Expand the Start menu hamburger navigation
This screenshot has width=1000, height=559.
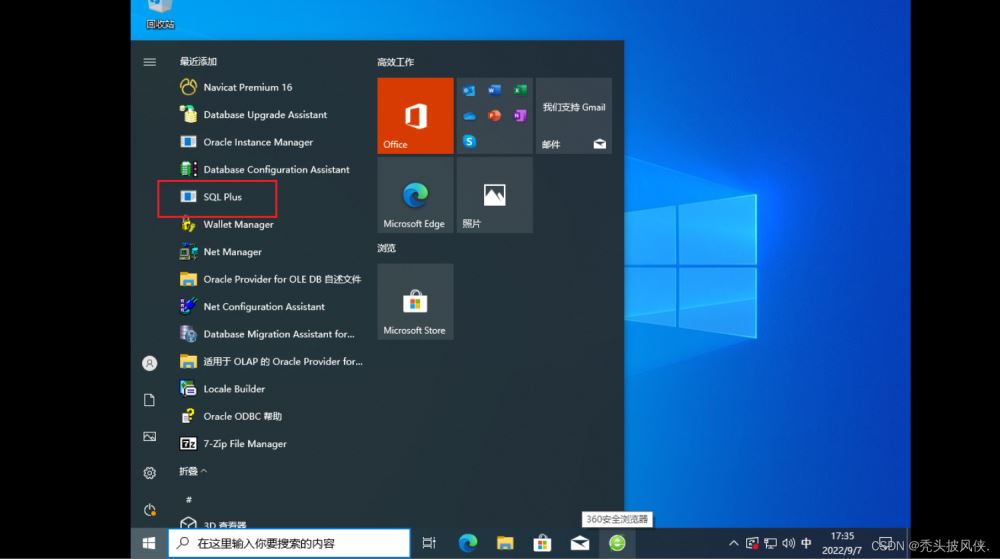150,62
